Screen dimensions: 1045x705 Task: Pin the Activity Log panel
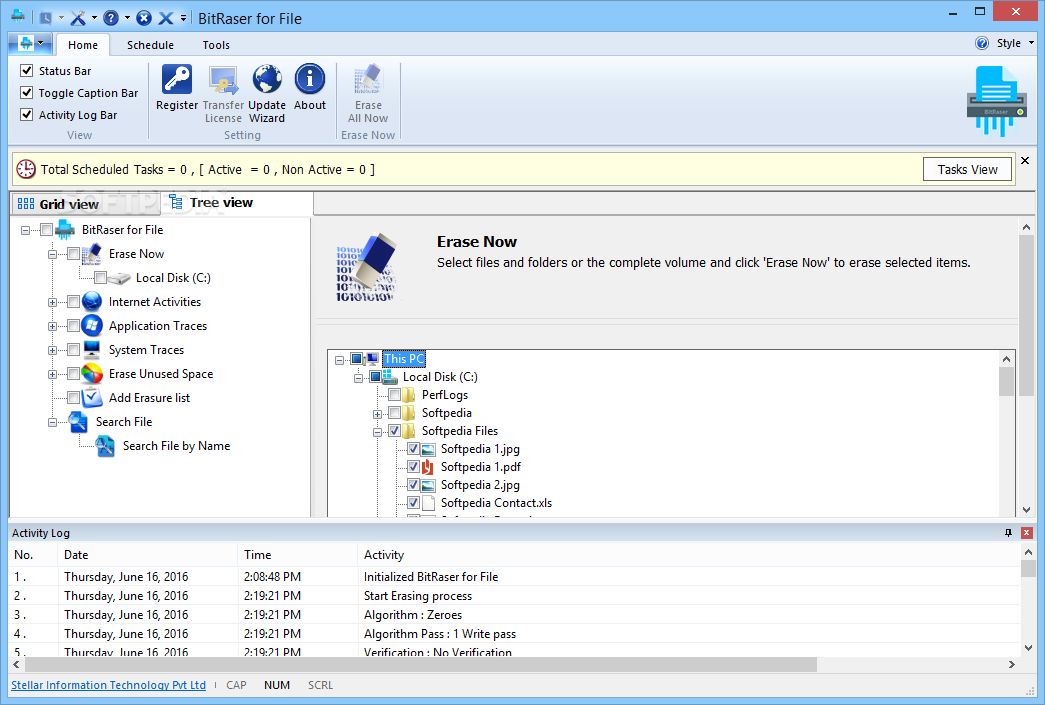(1008, 532)
